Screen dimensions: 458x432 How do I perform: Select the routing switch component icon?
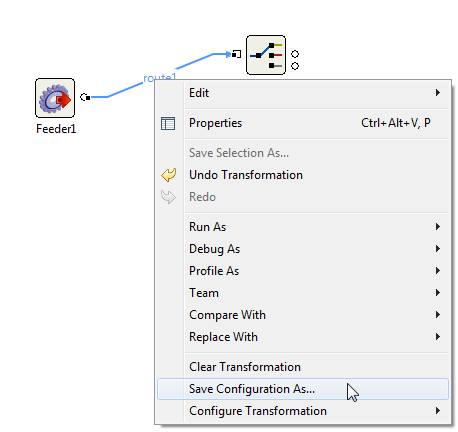(266, 55)
